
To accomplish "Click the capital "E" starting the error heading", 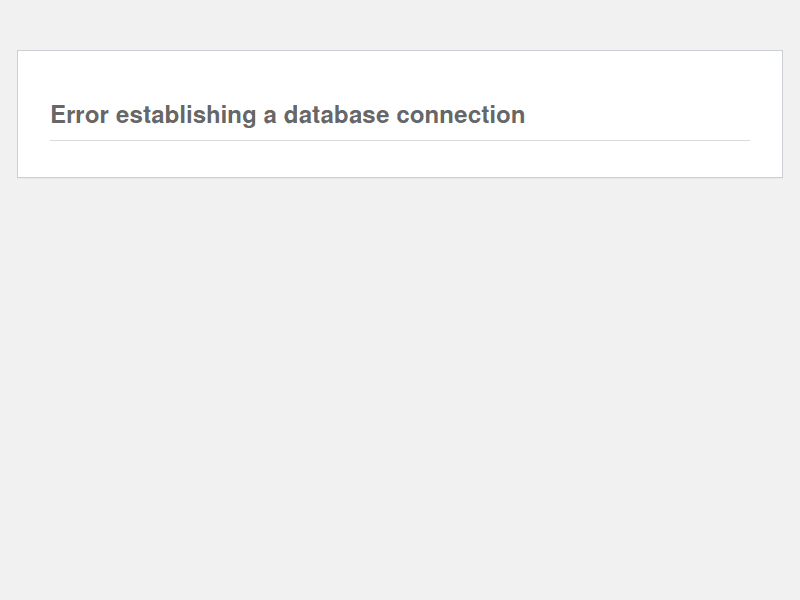I will pyautogui.click(x=58, y=115).
